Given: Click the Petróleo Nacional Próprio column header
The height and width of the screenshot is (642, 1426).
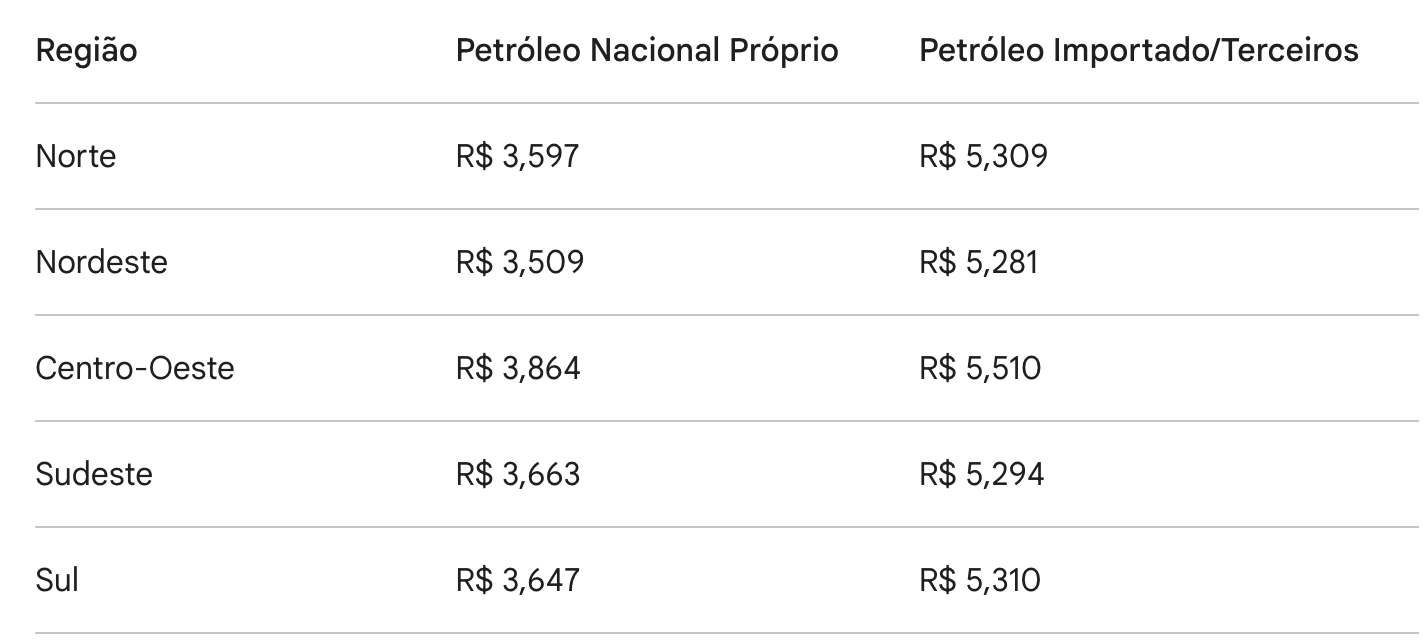Looking at the screenshot, I should (x=646, y=51).
